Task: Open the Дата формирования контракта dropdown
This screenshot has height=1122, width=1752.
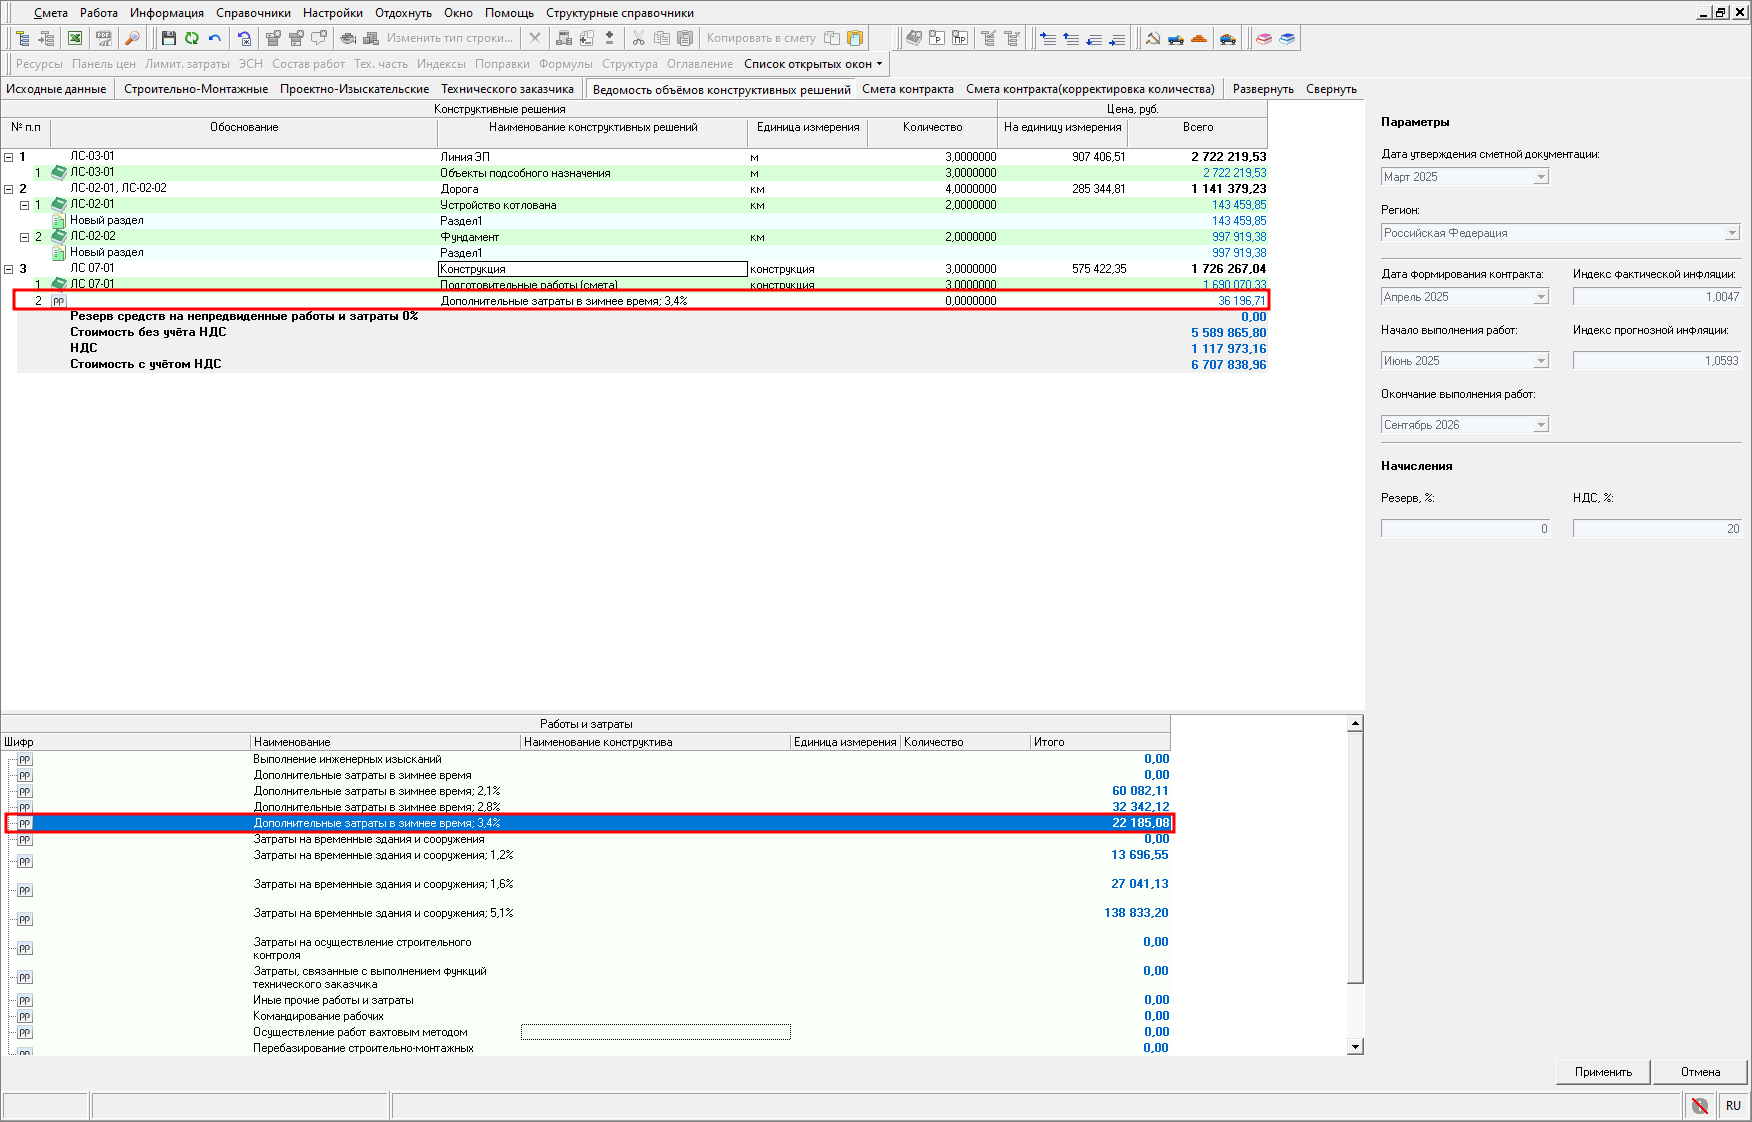Action: click(1540, 297)
